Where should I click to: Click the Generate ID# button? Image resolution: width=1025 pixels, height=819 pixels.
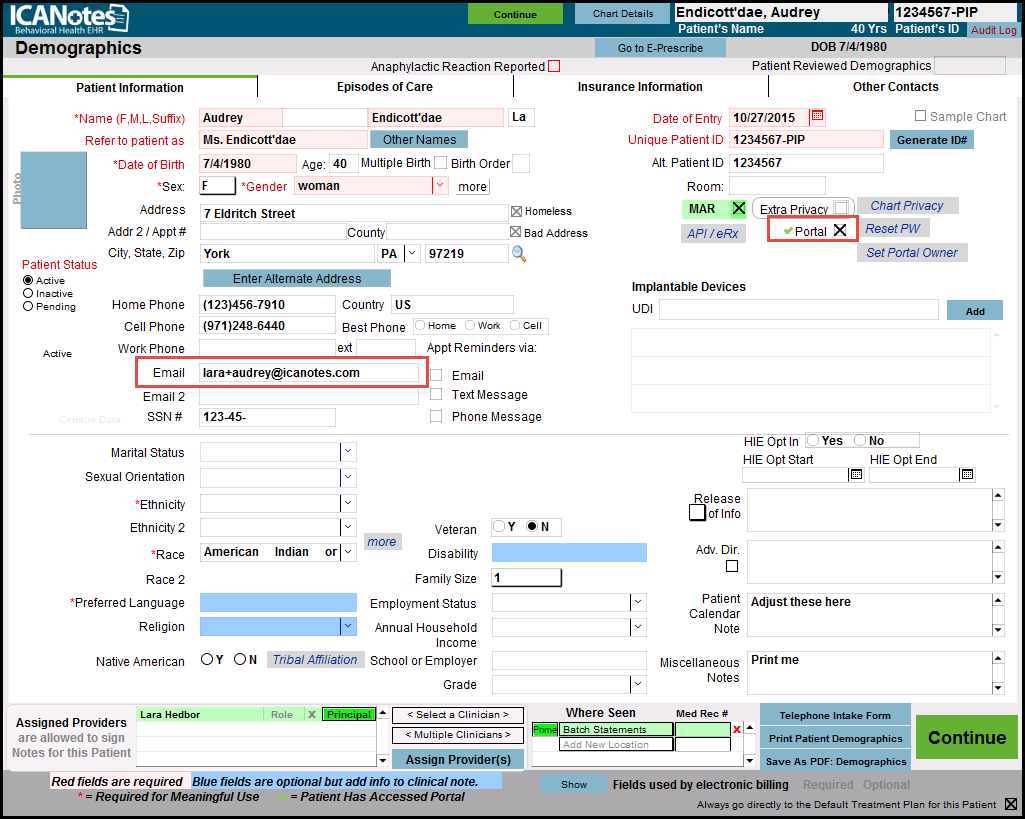click(931, 140)
